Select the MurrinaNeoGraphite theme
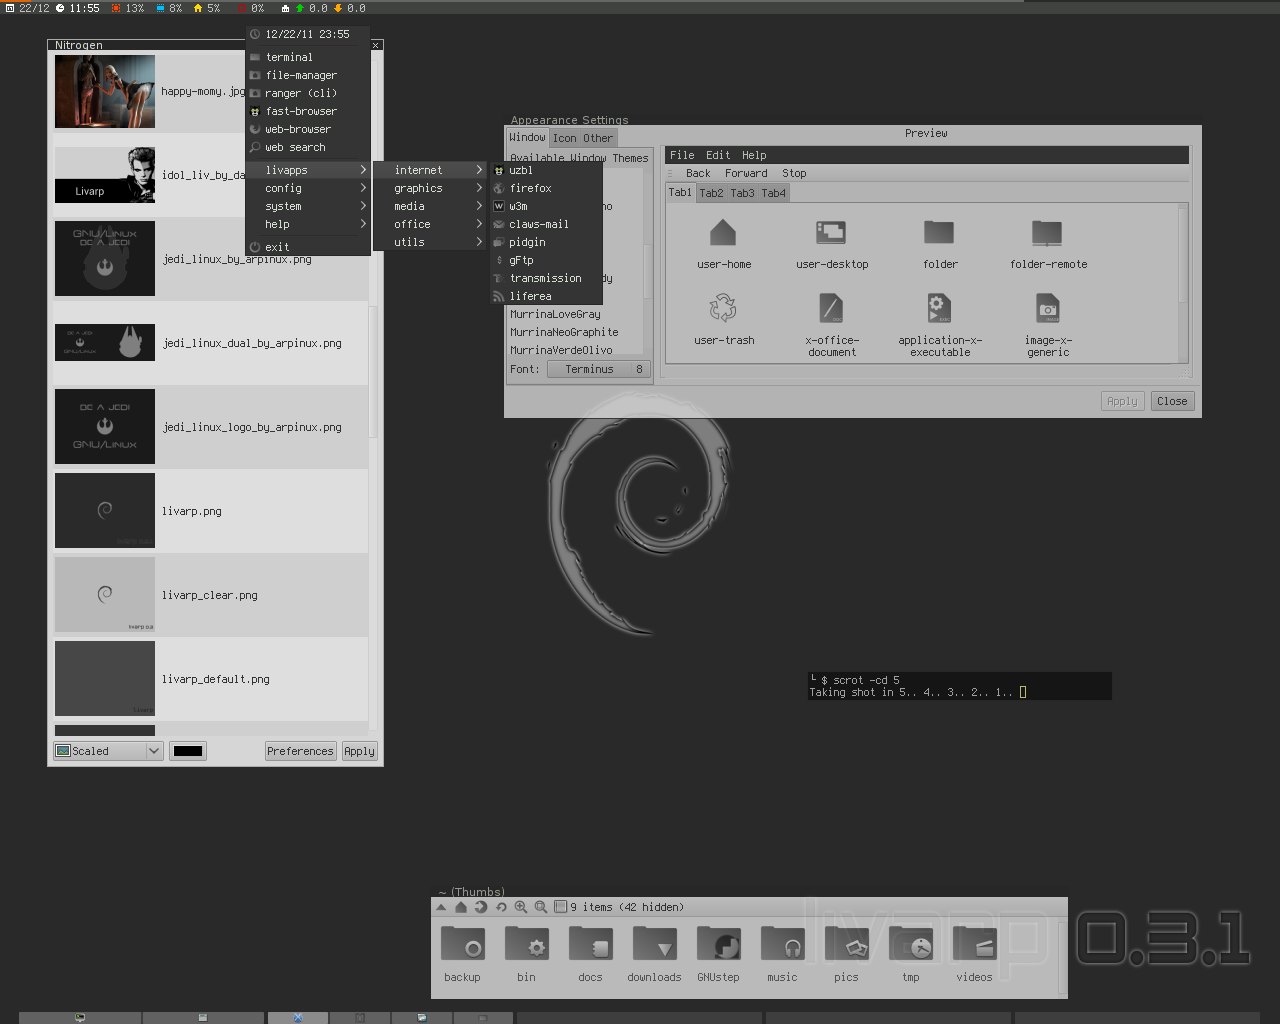Screen dimensions: 1280x1024 tap(564, 332)
